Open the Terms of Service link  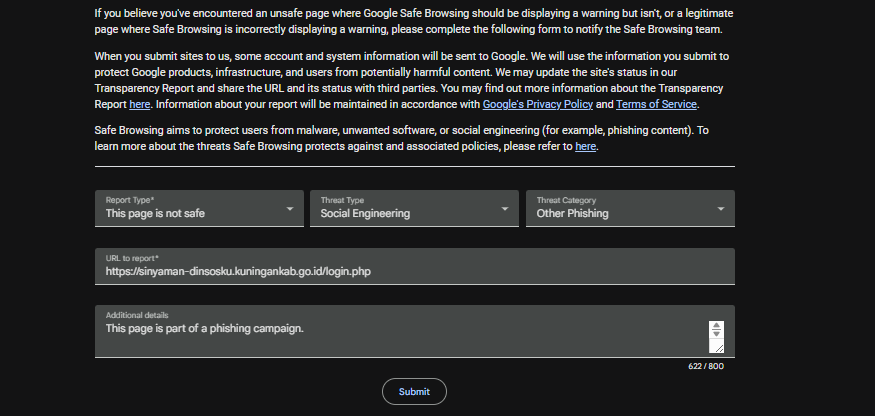656,104
